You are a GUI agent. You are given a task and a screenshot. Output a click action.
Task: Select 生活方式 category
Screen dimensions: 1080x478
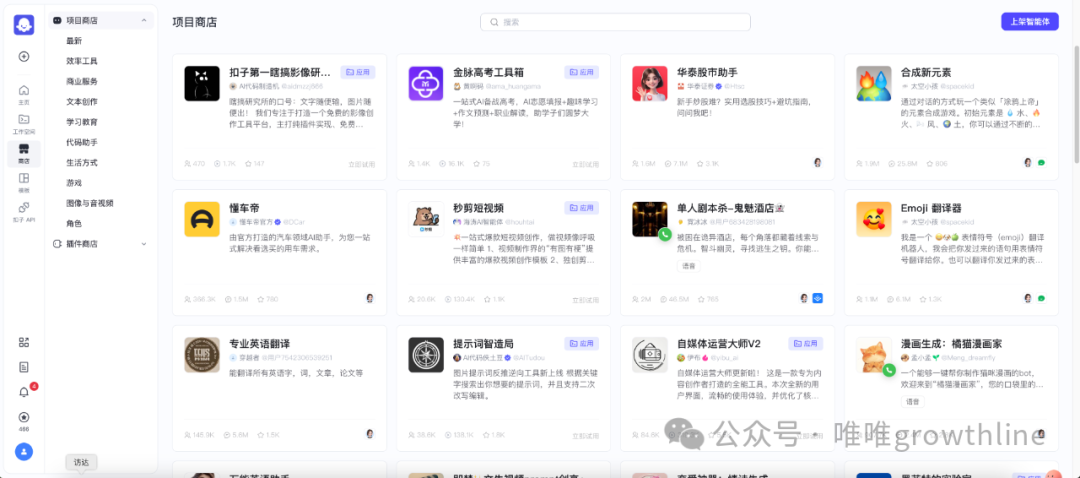[x=82, y=163]
